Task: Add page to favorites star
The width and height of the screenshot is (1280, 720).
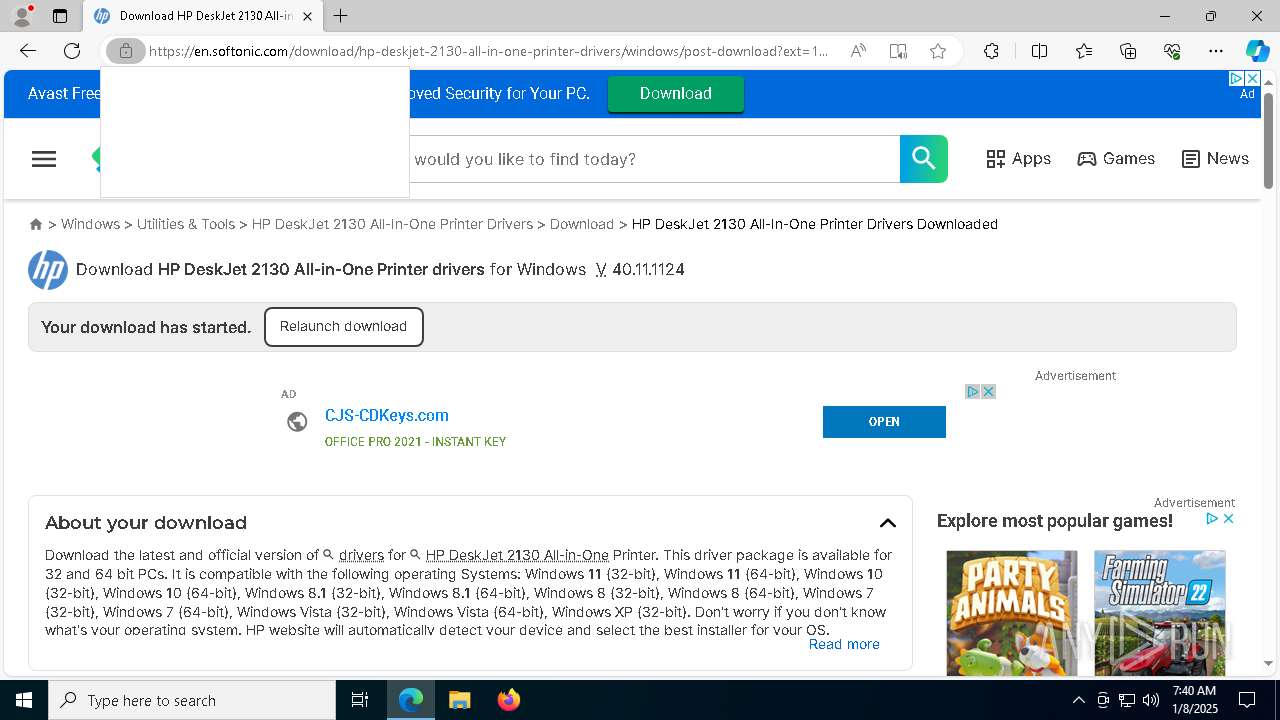Action: pos(938,51)
